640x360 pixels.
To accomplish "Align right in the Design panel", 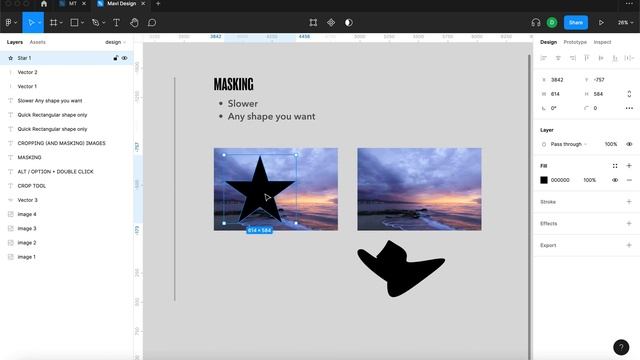I will point(573,58).
